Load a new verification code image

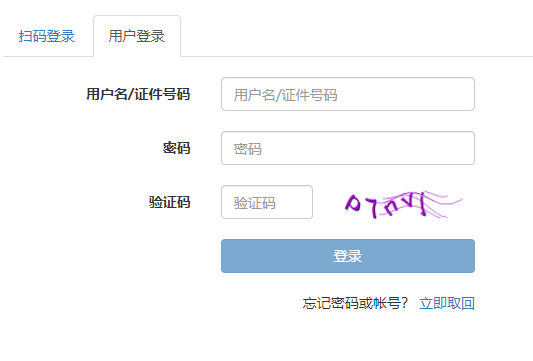(x=403, y=204)
